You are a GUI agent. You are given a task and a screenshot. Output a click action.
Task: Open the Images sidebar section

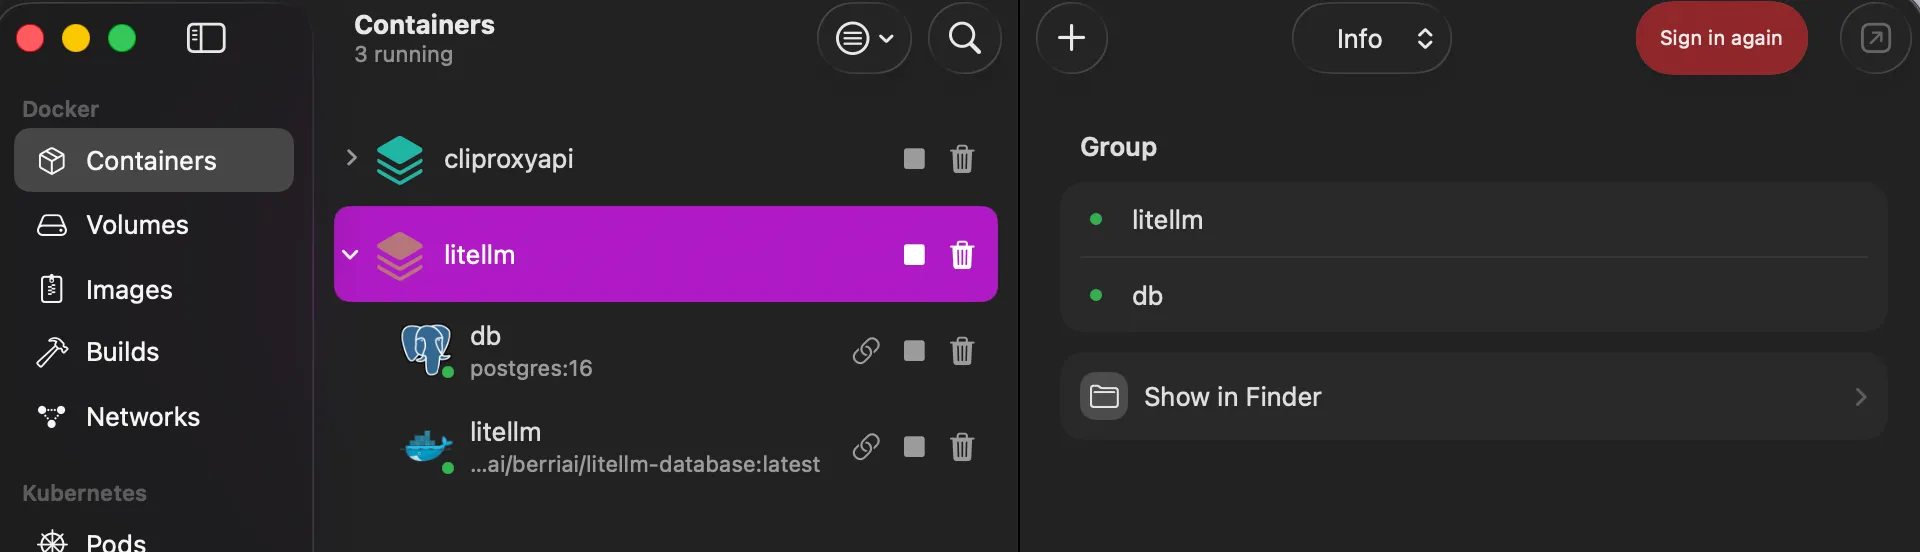[154, 289]
